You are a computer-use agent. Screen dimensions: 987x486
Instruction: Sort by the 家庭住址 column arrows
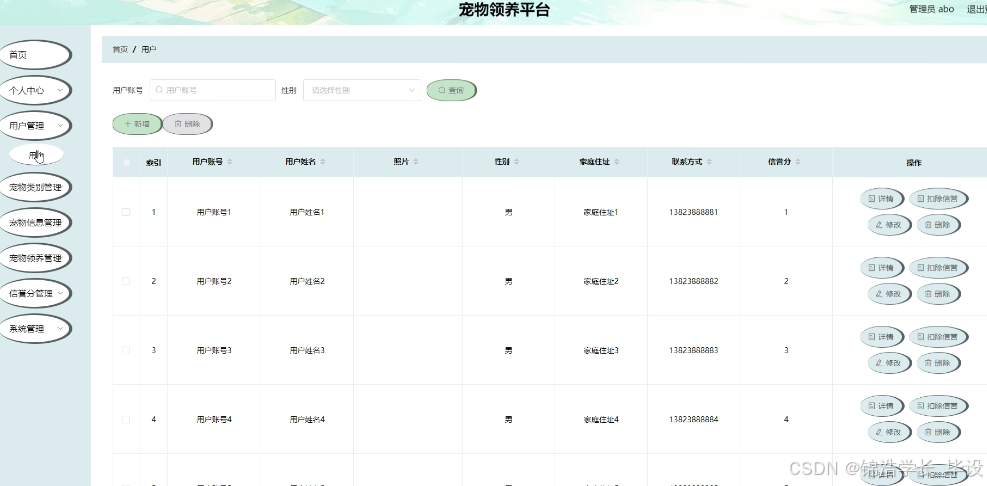pyautogui.click(x=617, y=162)
